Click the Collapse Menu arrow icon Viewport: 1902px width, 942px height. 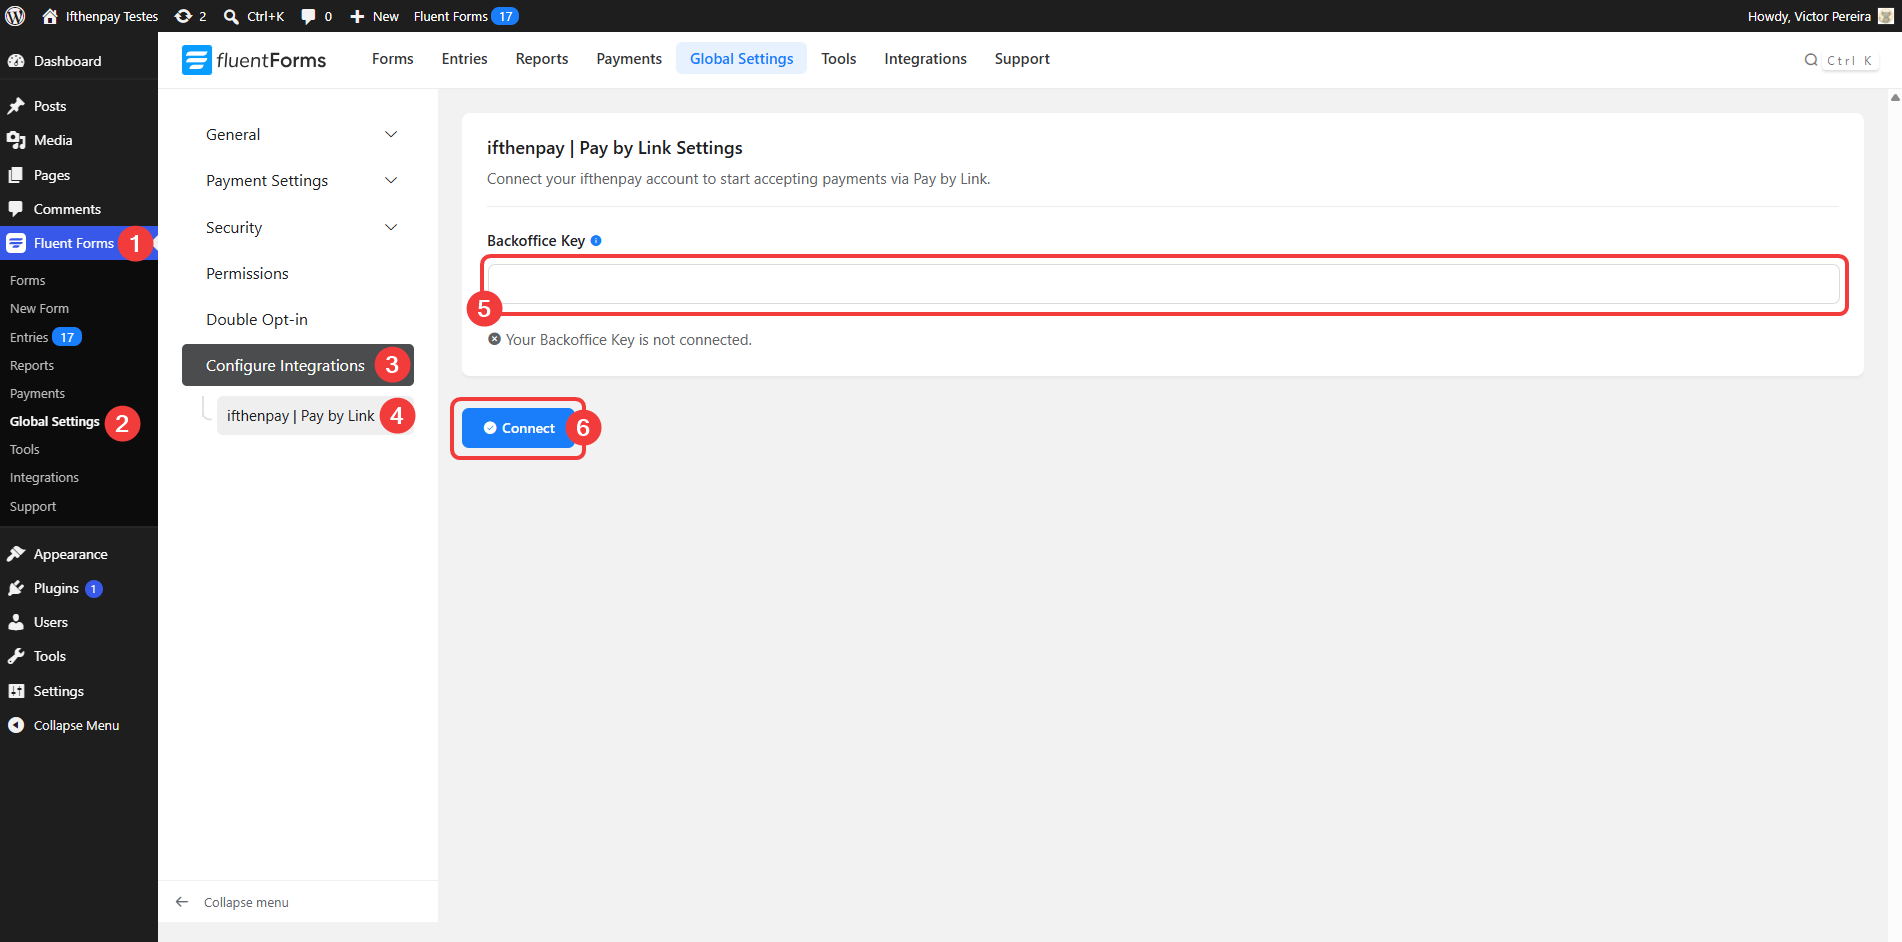16,725
